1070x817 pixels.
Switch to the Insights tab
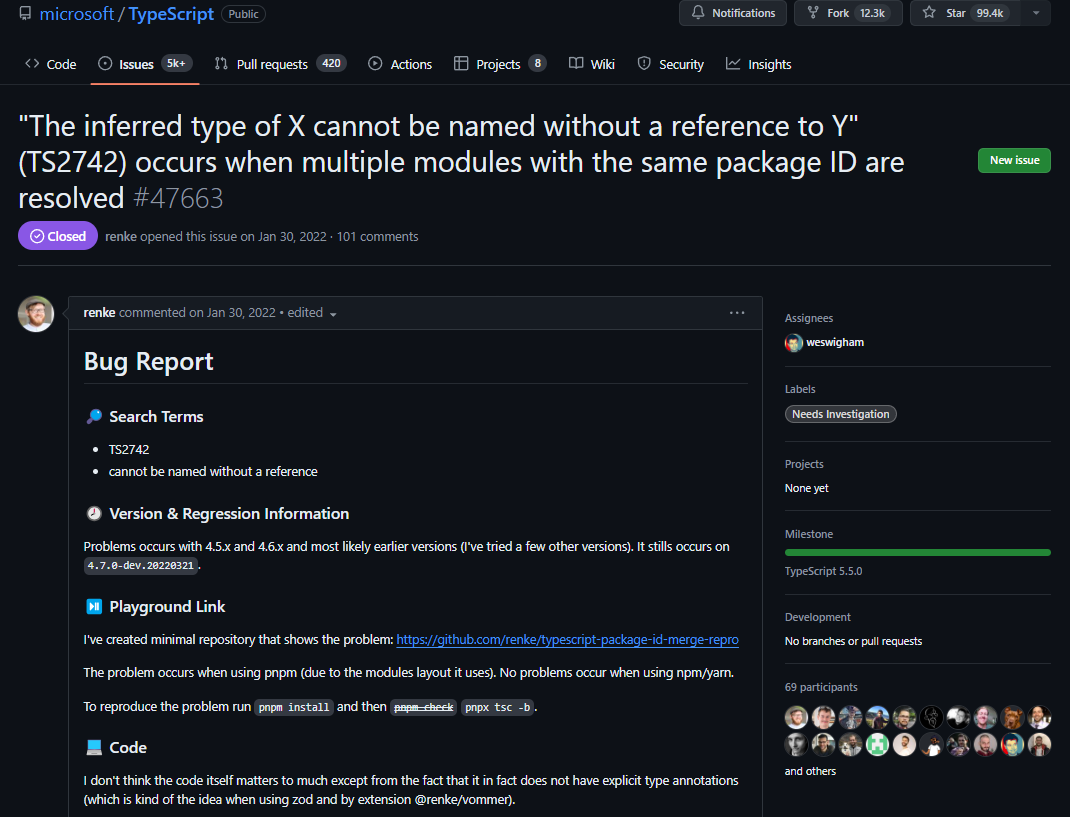[x=759, y=64]
